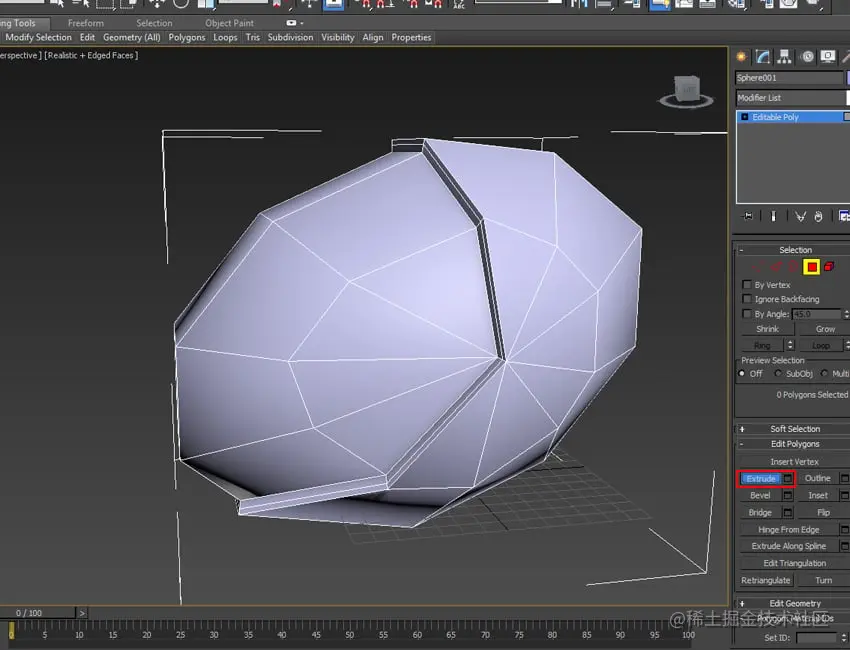Check the Ignore Backfacing option
This screenshot has width=850, height=650.
pos(747,299)
